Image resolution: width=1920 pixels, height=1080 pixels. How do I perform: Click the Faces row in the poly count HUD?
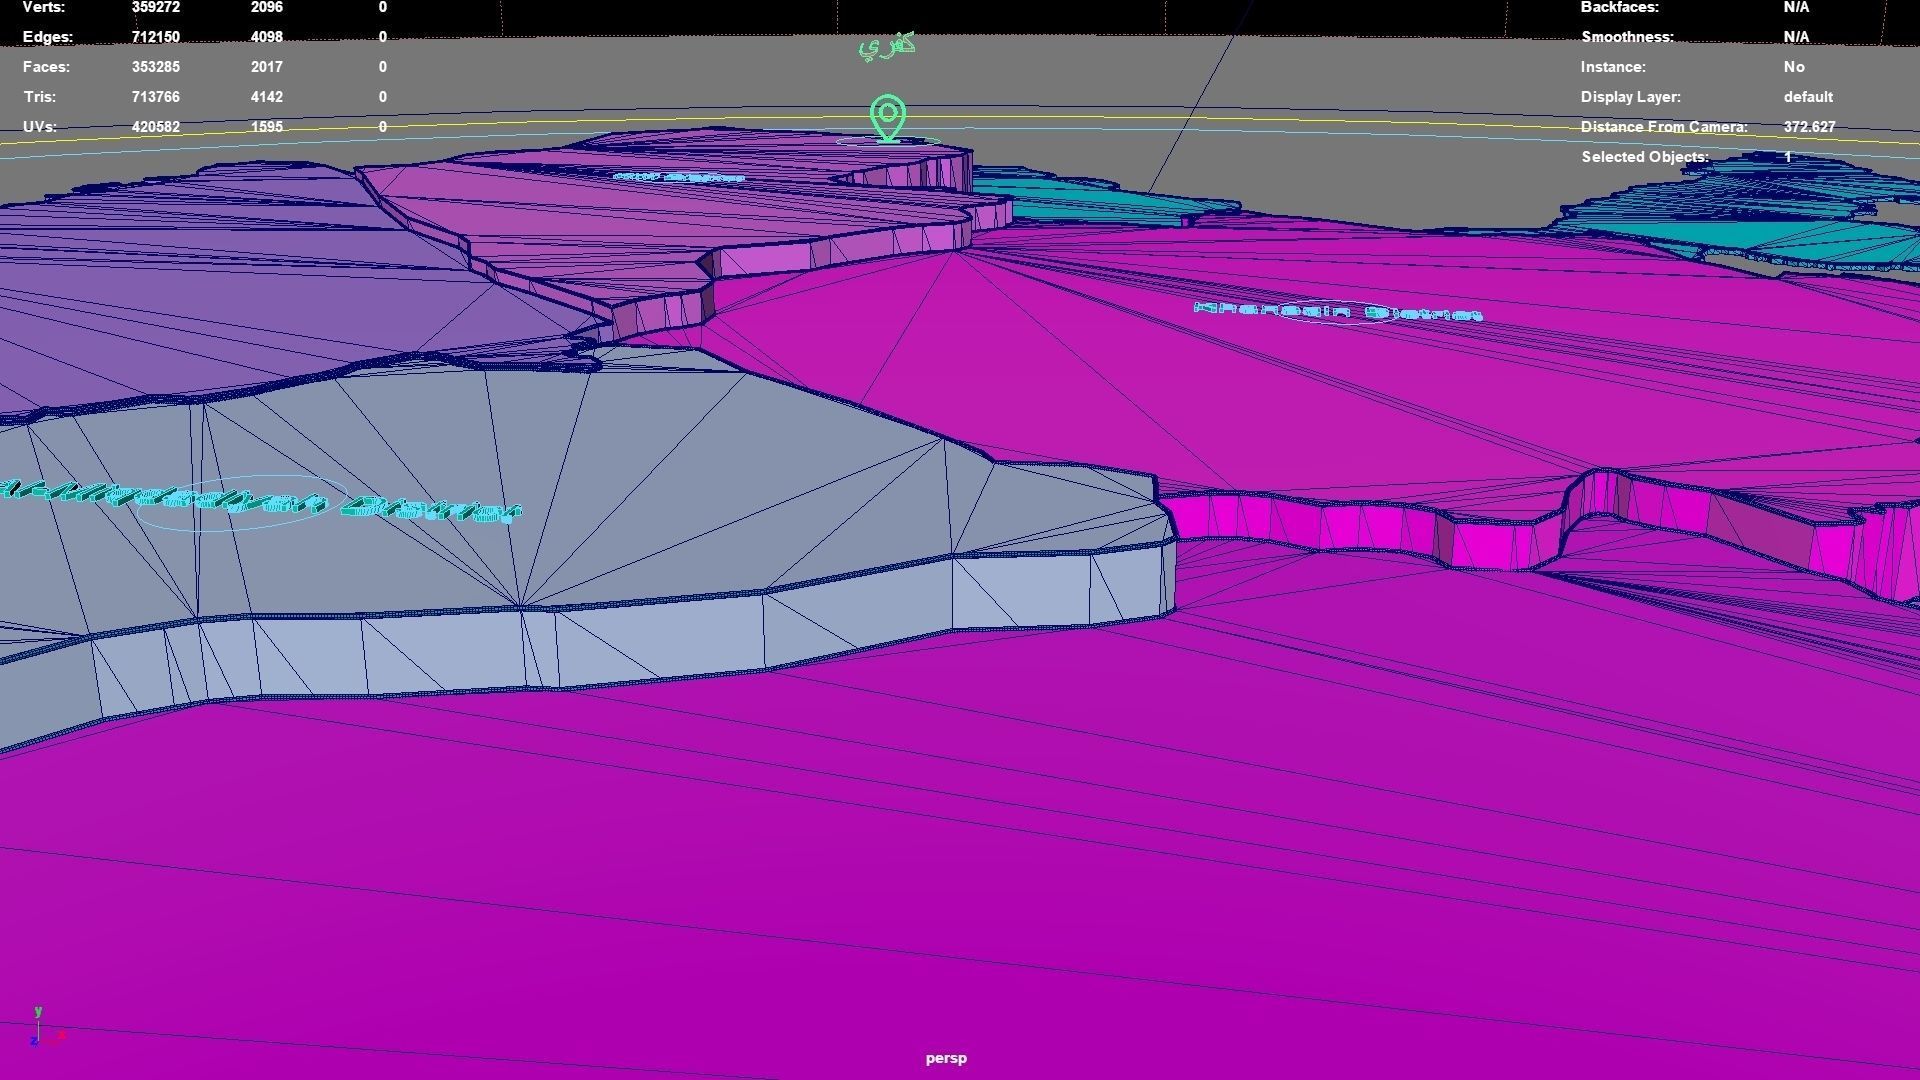point(46,67)
